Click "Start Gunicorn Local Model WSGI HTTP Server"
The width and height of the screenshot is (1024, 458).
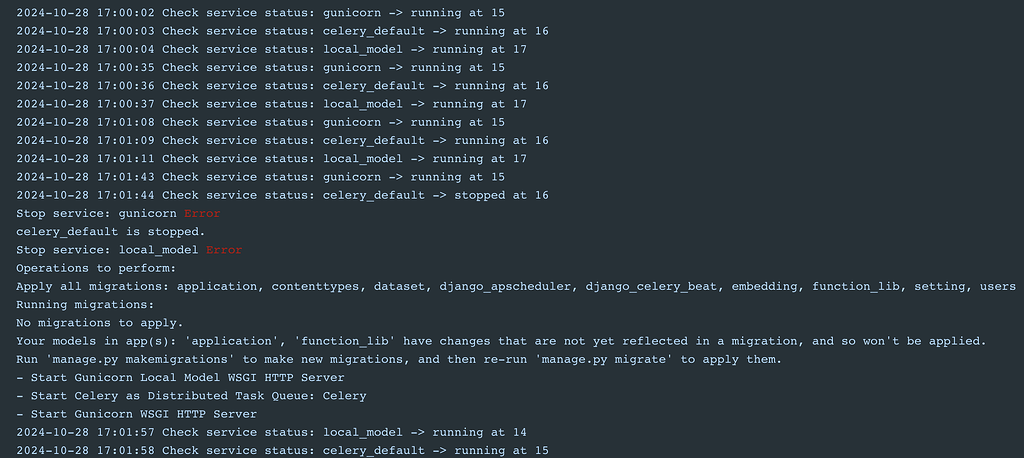coord(180,377)
